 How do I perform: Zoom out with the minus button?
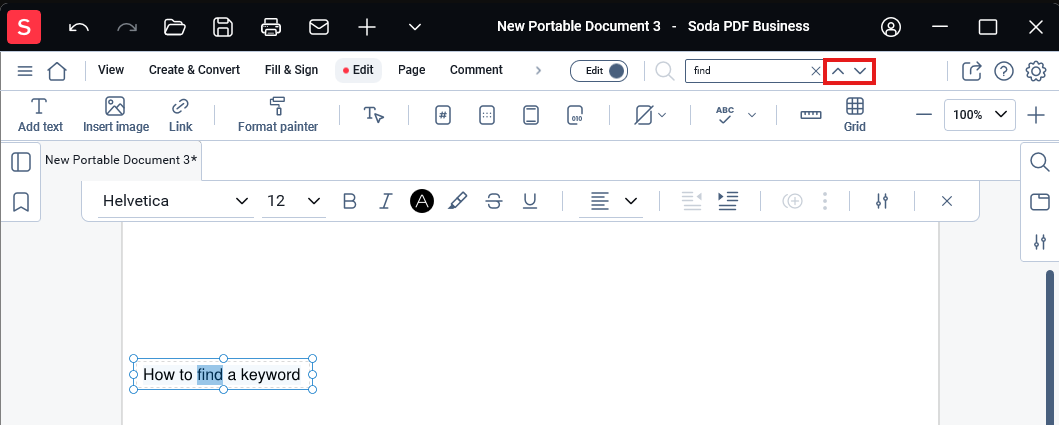[x=924, y=115]
